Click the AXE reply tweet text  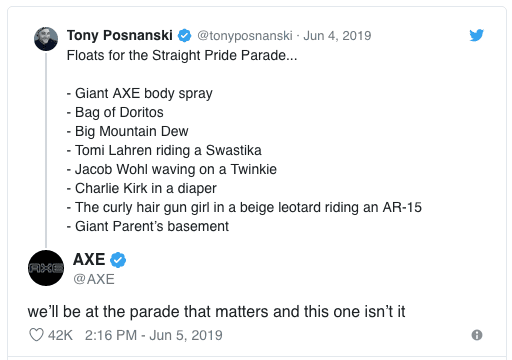(x=216, y=312)
